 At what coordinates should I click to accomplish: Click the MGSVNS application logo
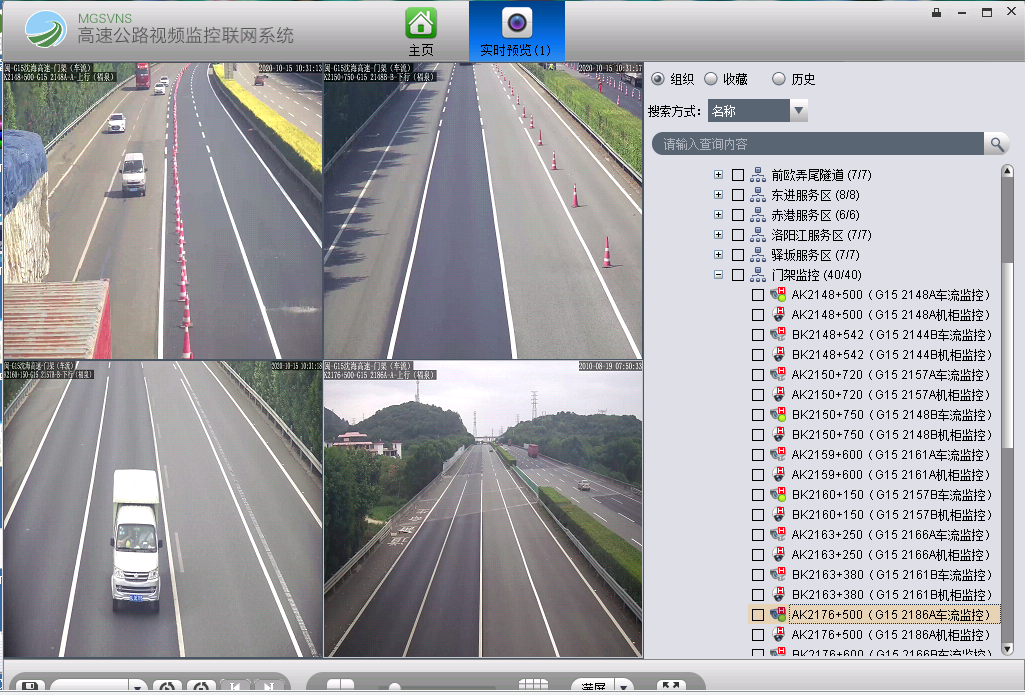point(46,30)
